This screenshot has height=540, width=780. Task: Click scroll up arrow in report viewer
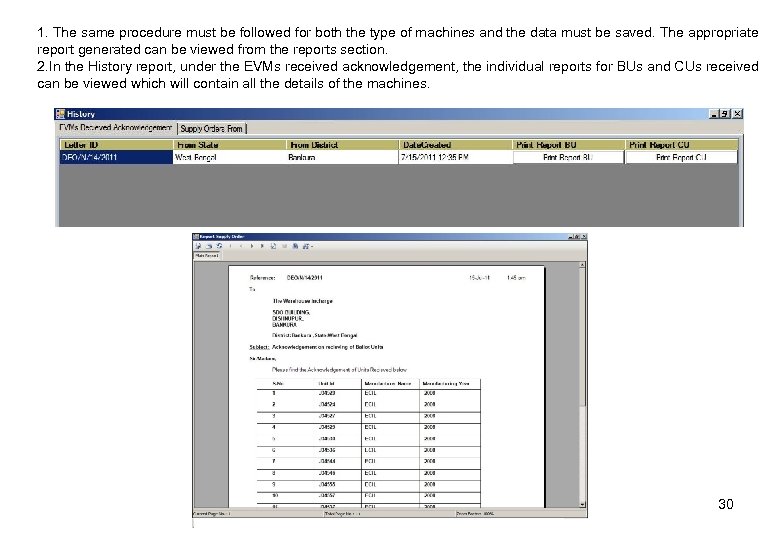tap(582, 265)
